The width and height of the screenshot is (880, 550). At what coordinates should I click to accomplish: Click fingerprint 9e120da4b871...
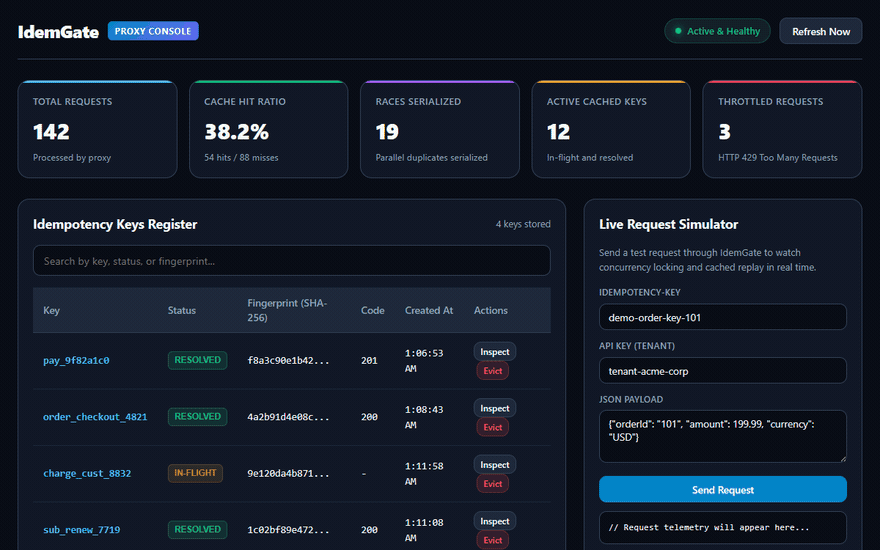tap(288, 473)
